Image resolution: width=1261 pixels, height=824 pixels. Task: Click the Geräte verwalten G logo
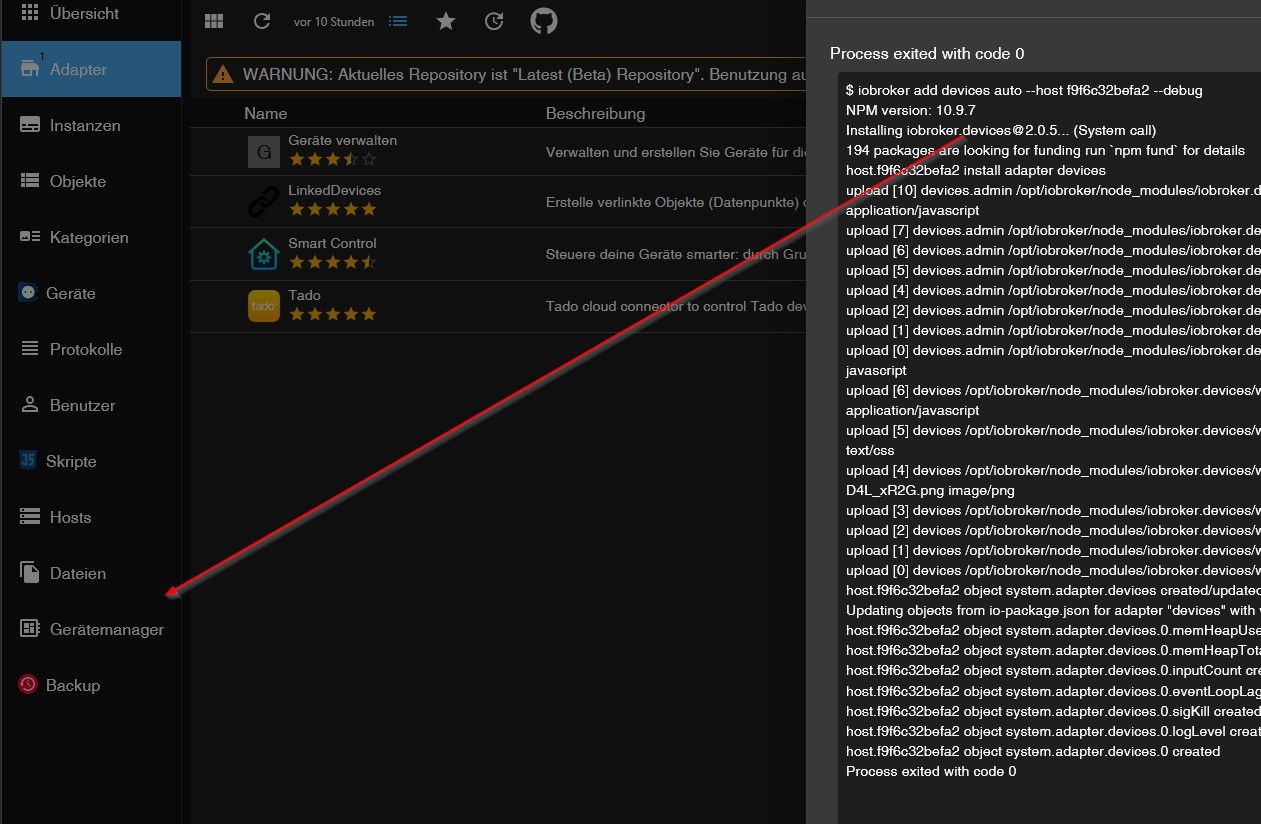(x=264, y=152)
